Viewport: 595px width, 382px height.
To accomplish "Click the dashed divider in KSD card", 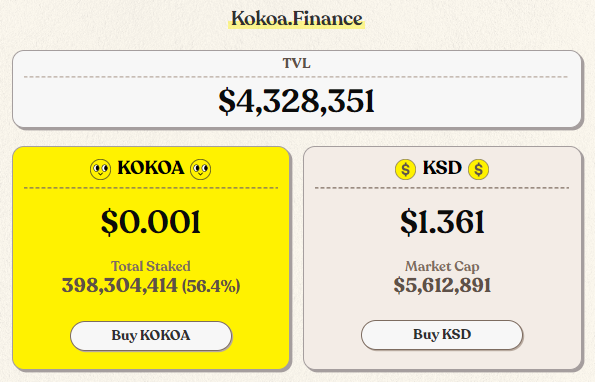I will click(x=442, y=188).
